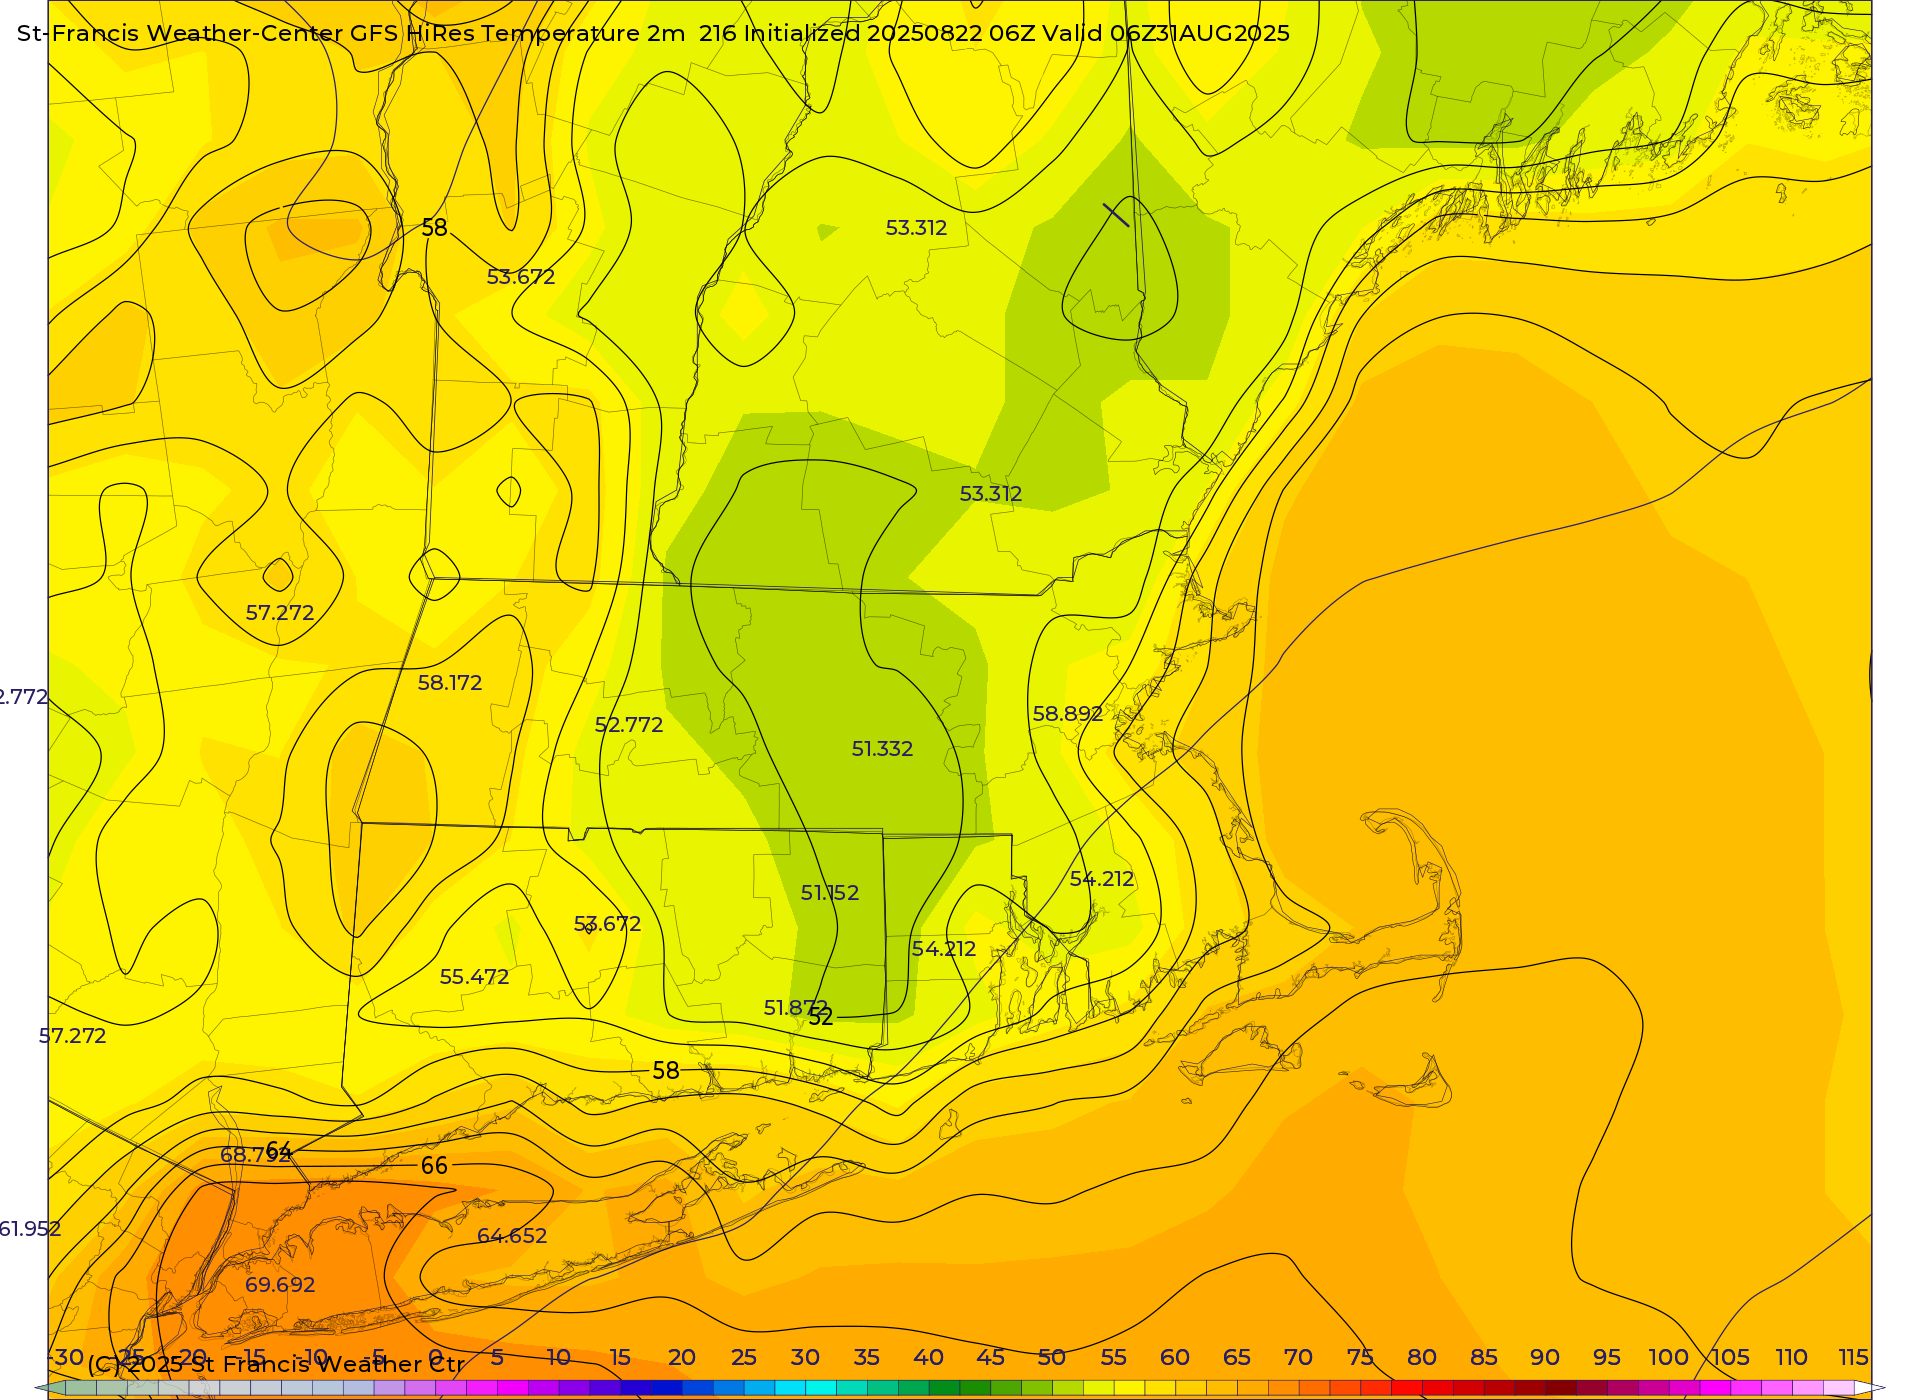The height and width of the screenshot is (1400, 1920).
Task: Click the left arrow end of color bar
Action: (50, 1388)
